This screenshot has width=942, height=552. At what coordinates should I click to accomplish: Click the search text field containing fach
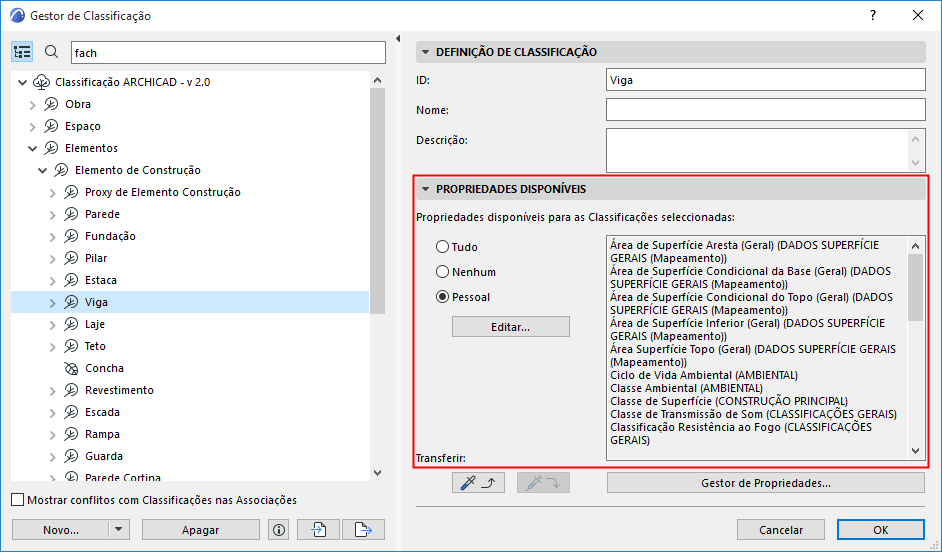click(228, 53)
